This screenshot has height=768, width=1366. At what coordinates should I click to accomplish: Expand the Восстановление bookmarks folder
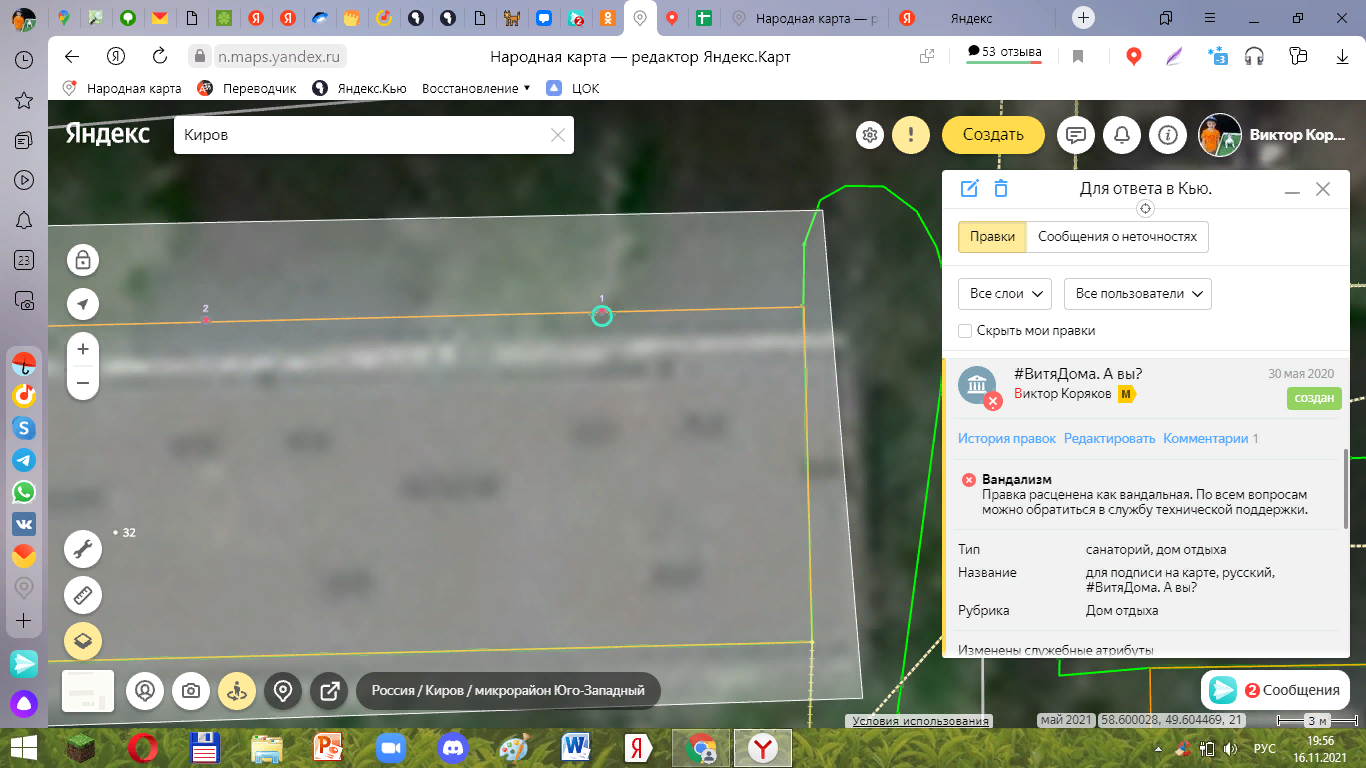(476, 88)
